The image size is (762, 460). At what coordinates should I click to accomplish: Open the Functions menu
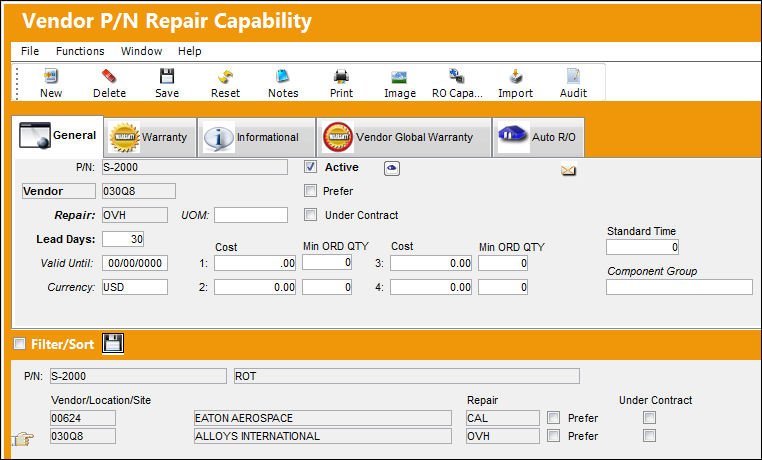[80, 51]
